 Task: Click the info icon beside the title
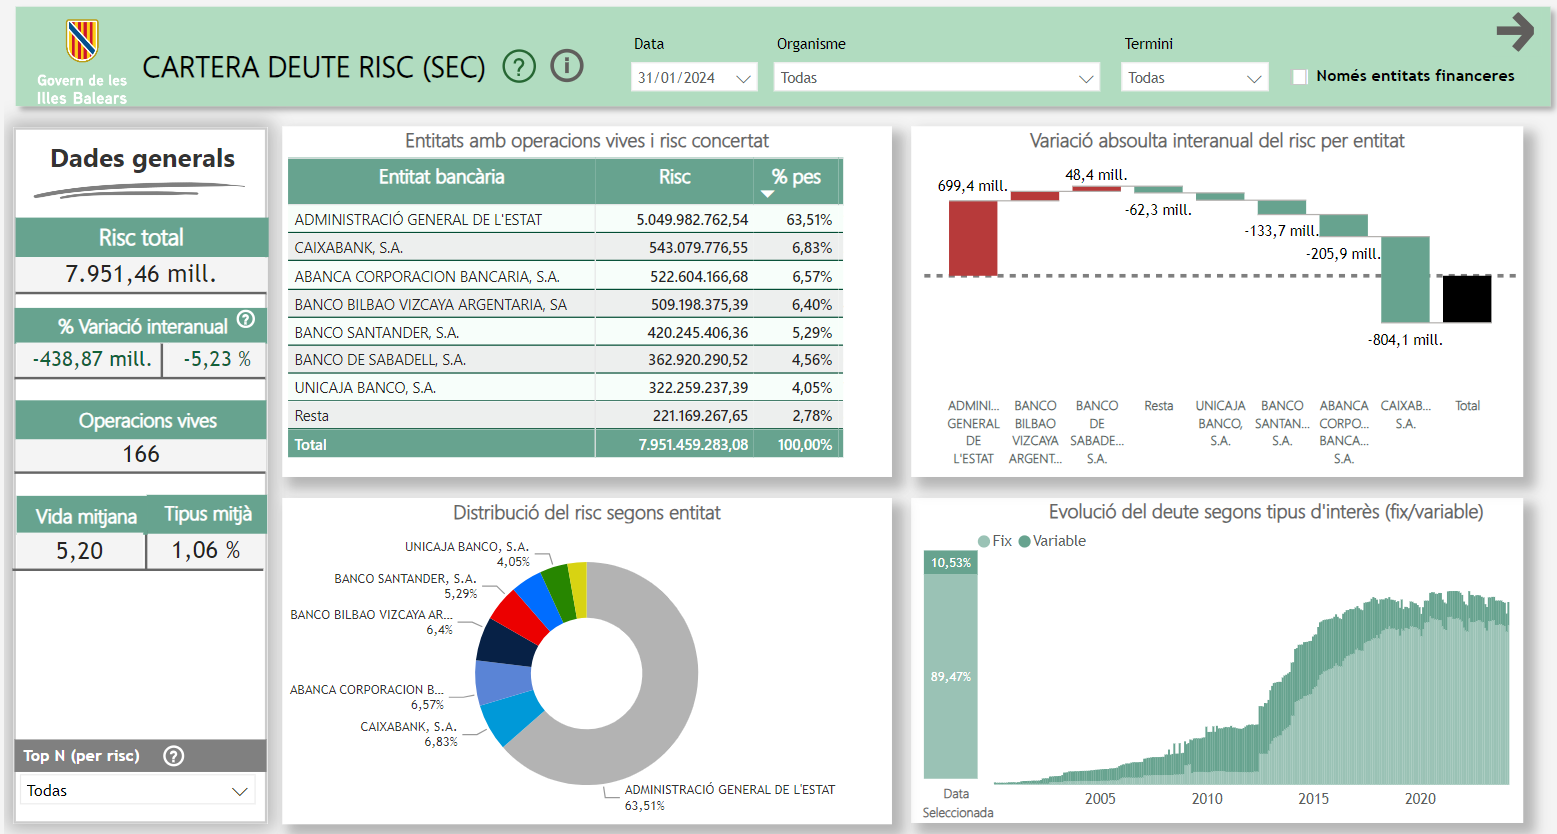tap(567, 67)
